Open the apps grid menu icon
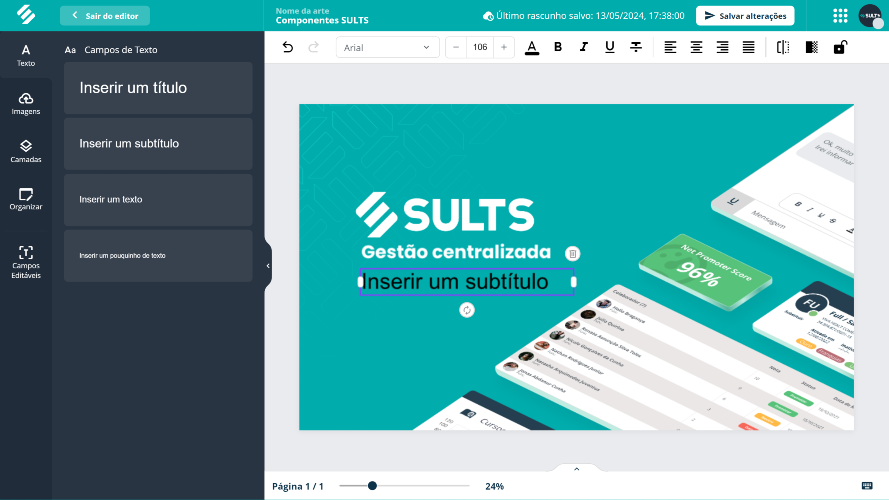The width and height of the screenshot is (889, 500). [x=840, y=16]
